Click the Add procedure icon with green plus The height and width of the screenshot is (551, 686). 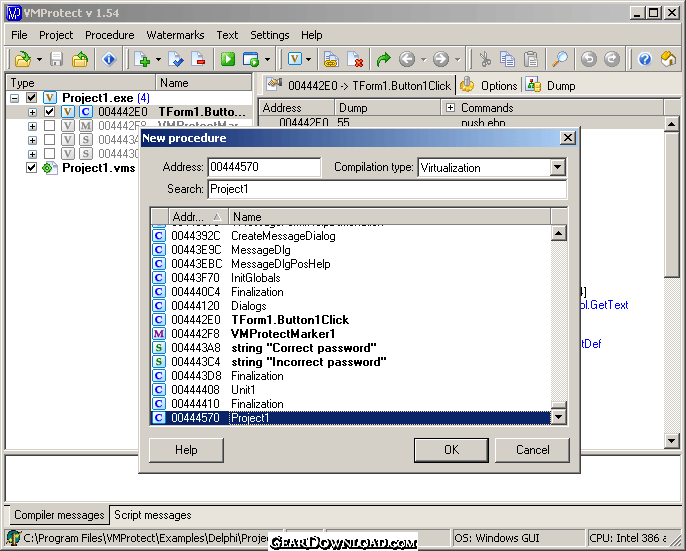click(x=143, y=59)
